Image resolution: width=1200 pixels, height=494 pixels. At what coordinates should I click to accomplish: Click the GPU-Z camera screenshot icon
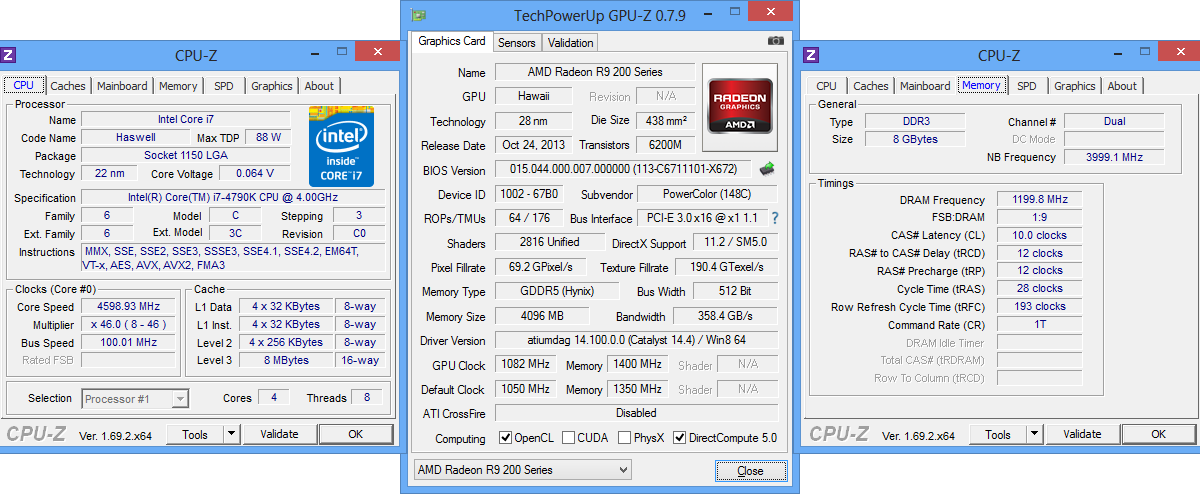[775, 41]
